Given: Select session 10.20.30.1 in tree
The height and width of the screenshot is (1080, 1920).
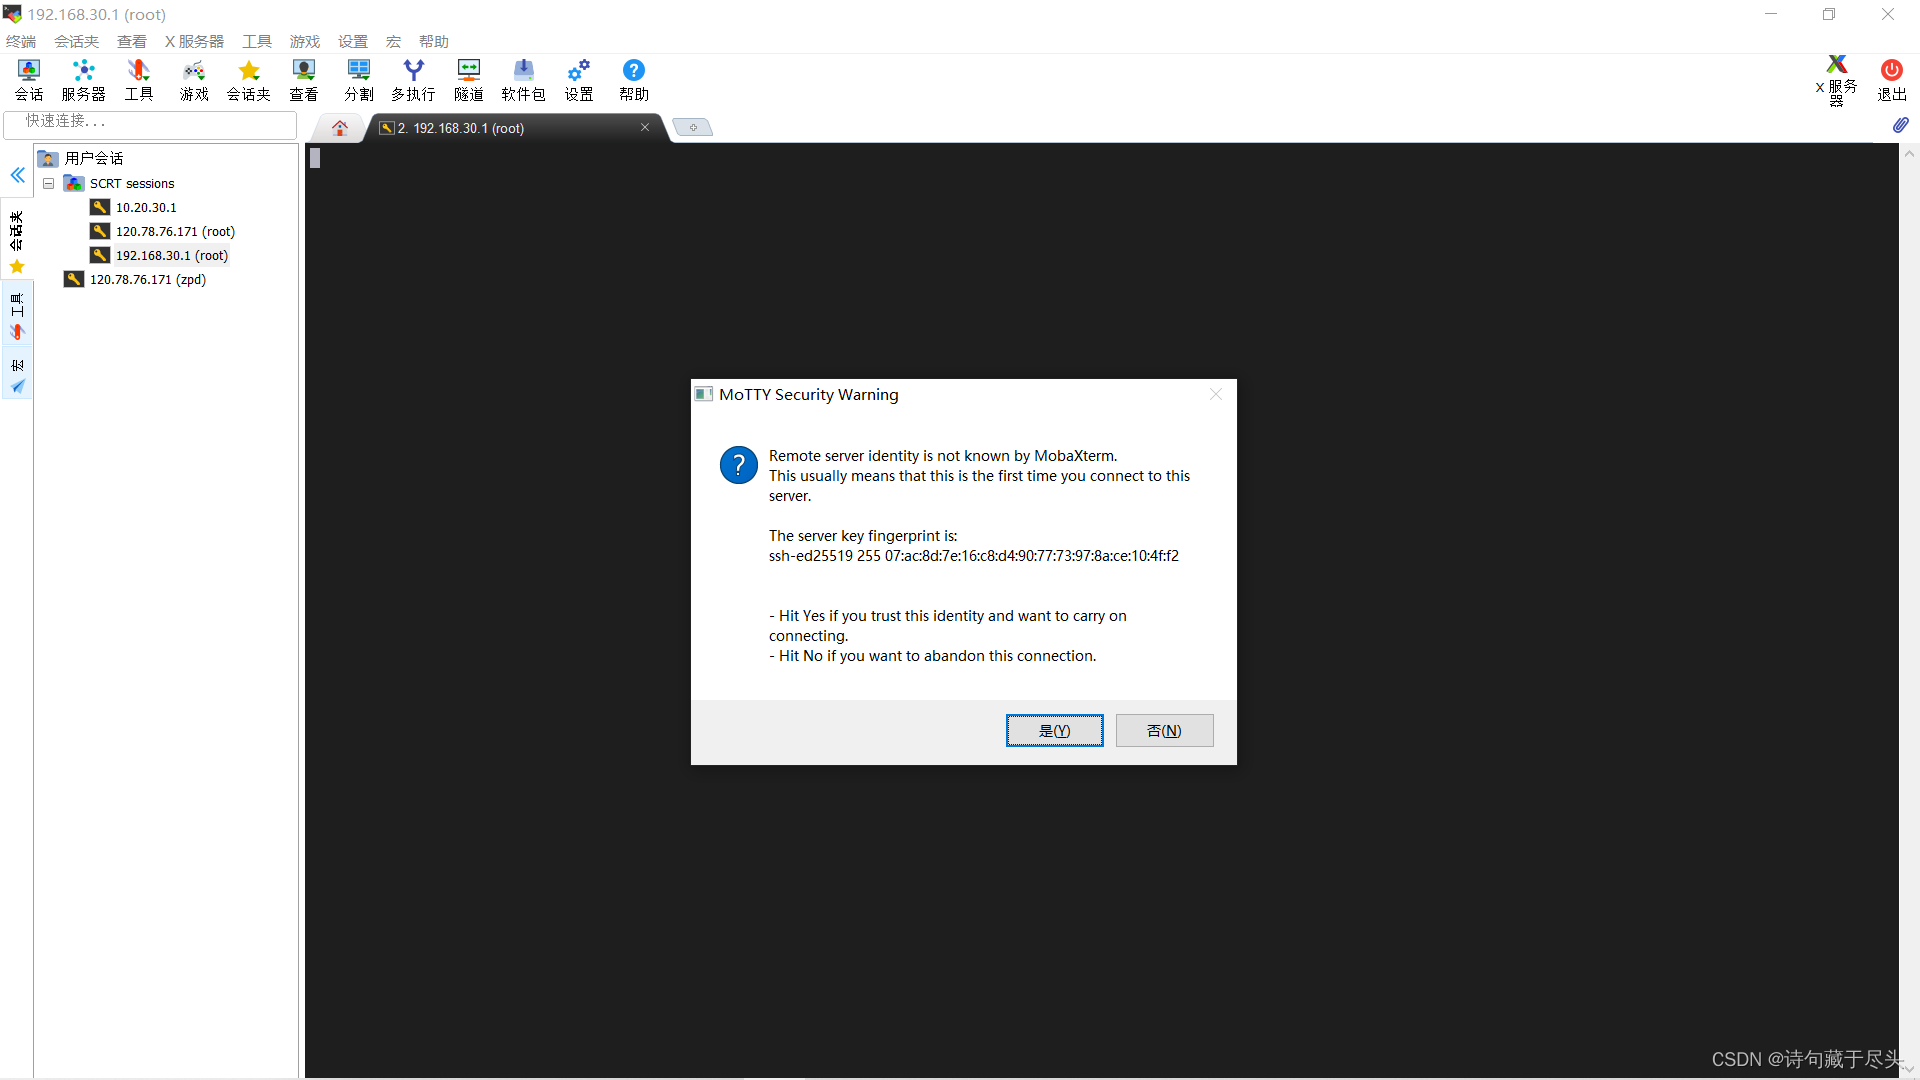Looking at the screenshot, I should pos(147,207).
